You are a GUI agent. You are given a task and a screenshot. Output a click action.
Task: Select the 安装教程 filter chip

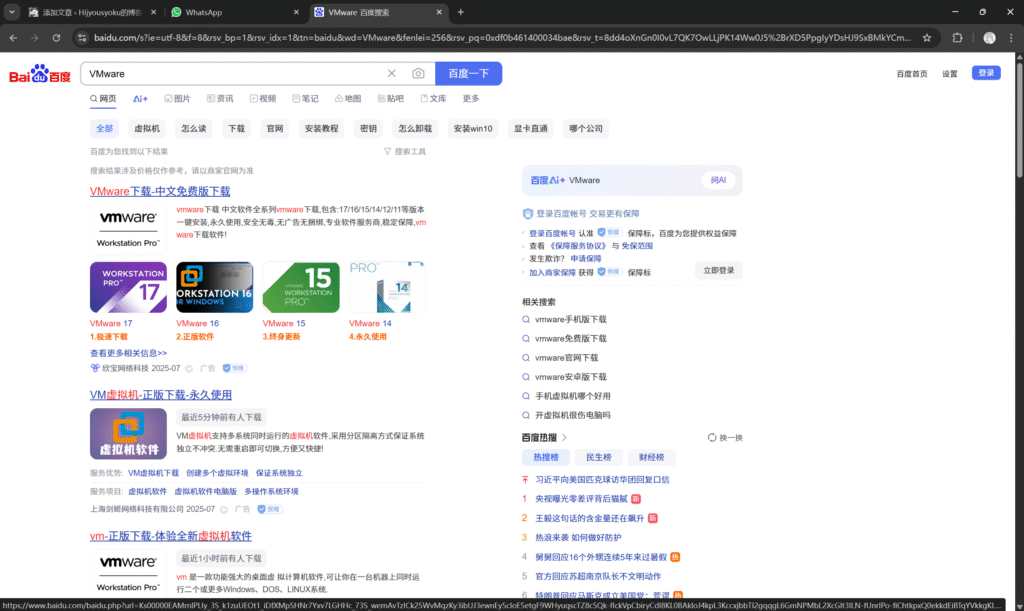[322, 129]
